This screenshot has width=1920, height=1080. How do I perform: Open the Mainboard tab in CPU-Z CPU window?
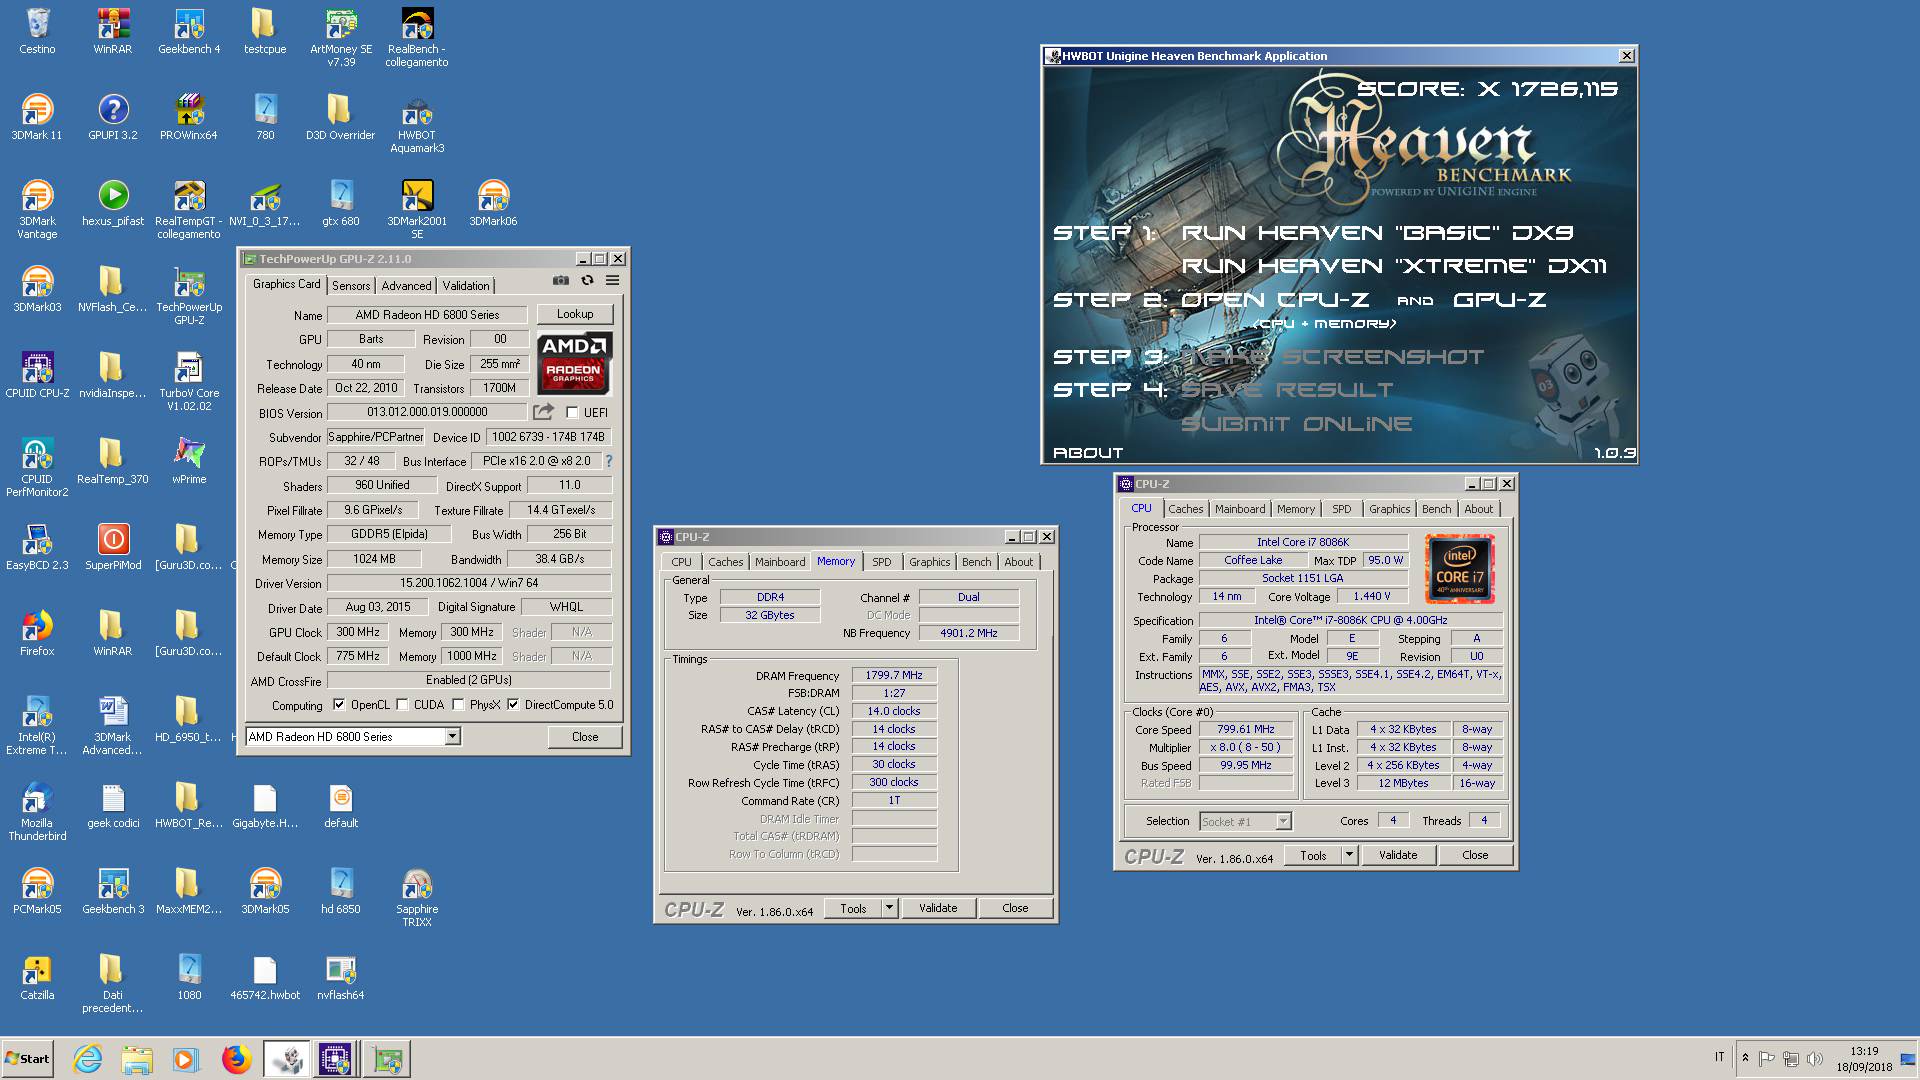pos(1240,509)
